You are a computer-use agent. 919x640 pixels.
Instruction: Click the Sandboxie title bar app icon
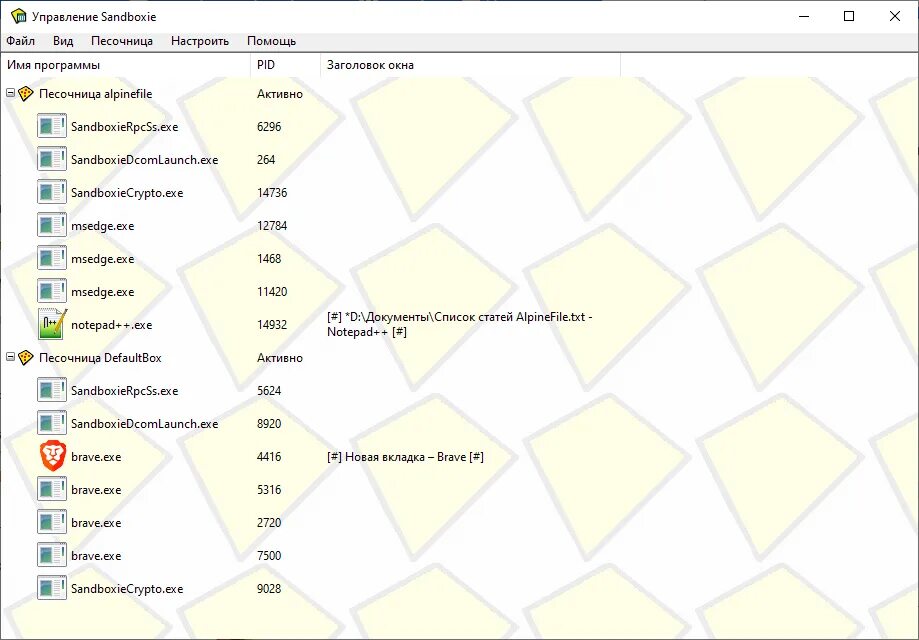click(19, 16)
